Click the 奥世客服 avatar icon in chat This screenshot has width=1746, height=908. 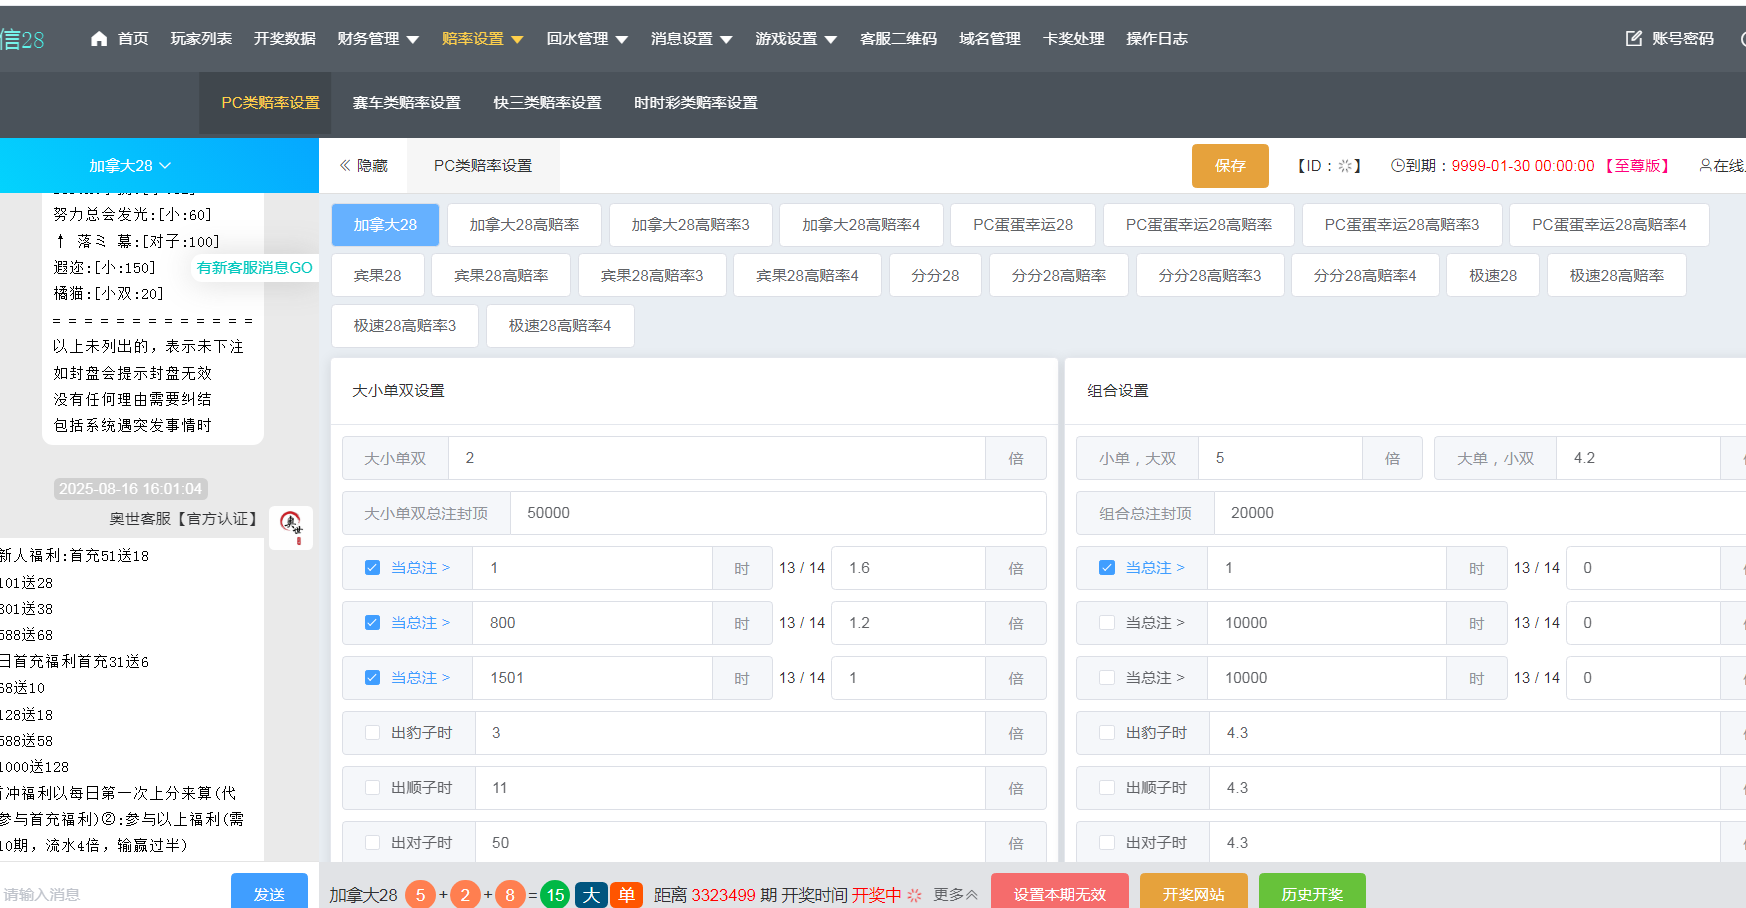click(x=290, y=528)
